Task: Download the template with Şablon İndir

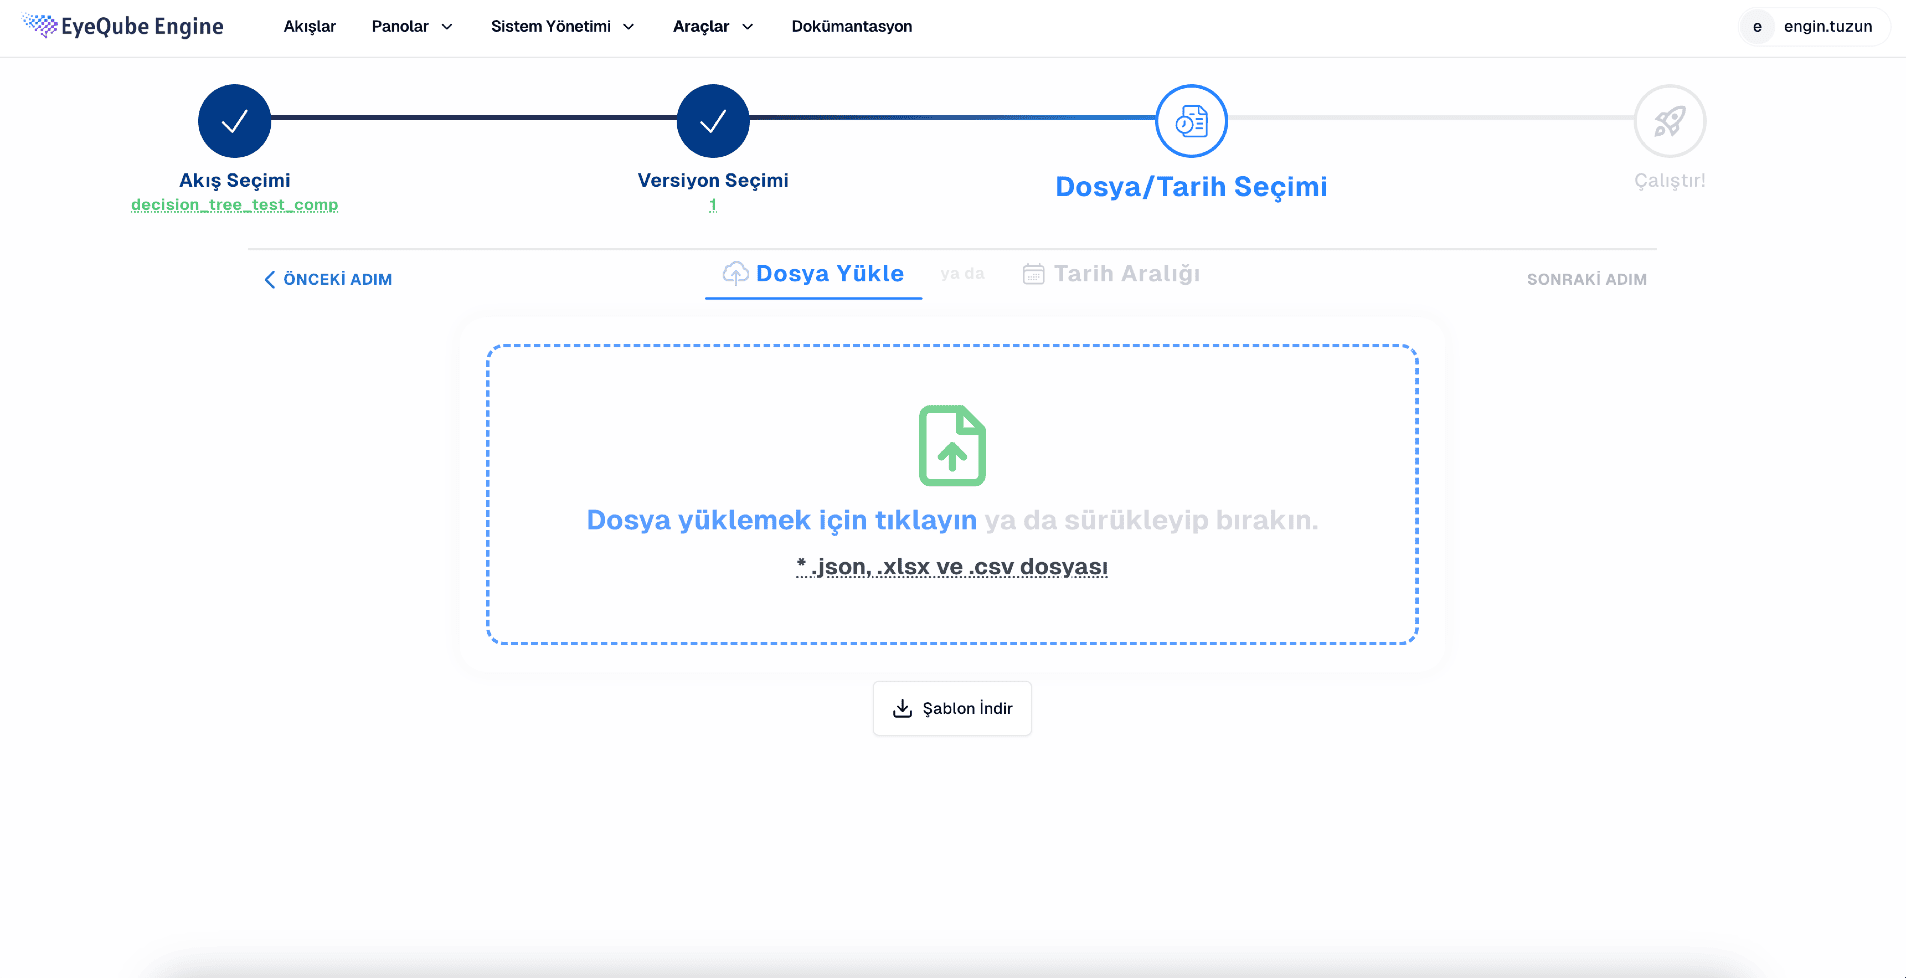Action: [x=952, y=709]
